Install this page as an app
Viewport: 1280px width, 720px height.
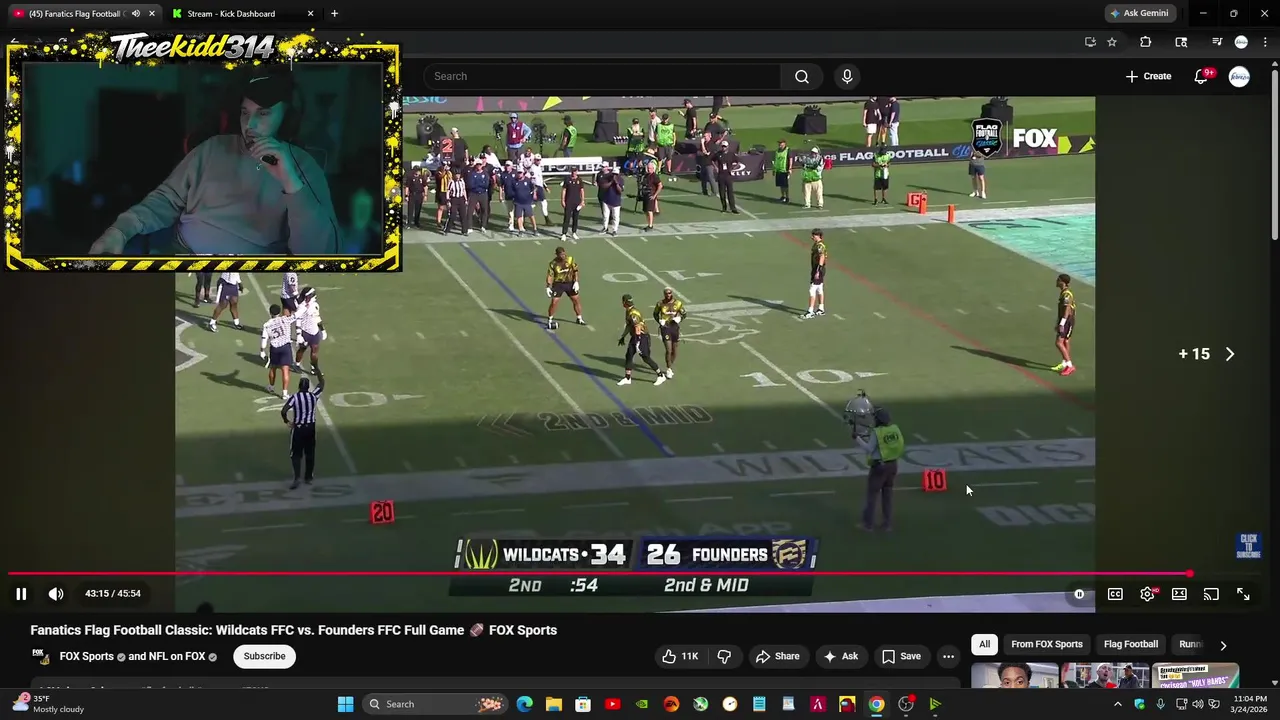point(1090,42)
